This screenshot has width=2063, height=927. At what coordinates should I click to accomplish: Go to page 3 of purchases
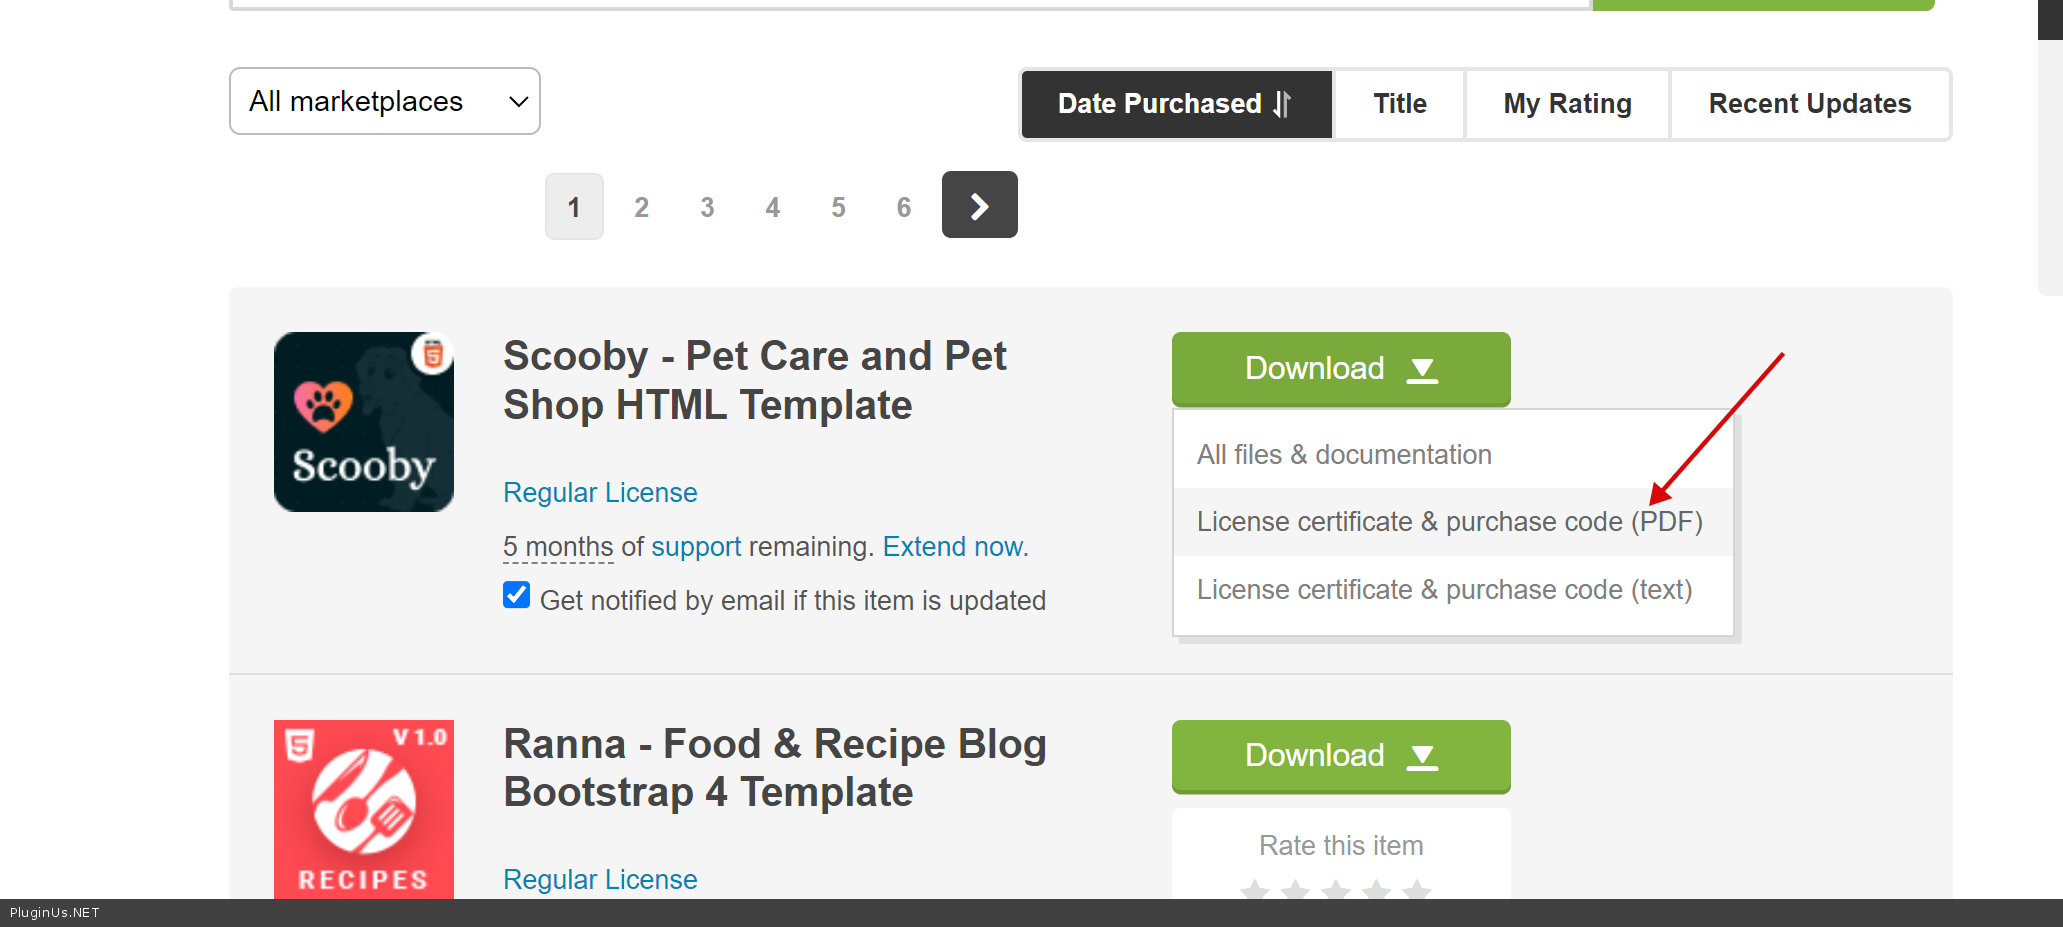coord(707,207)
